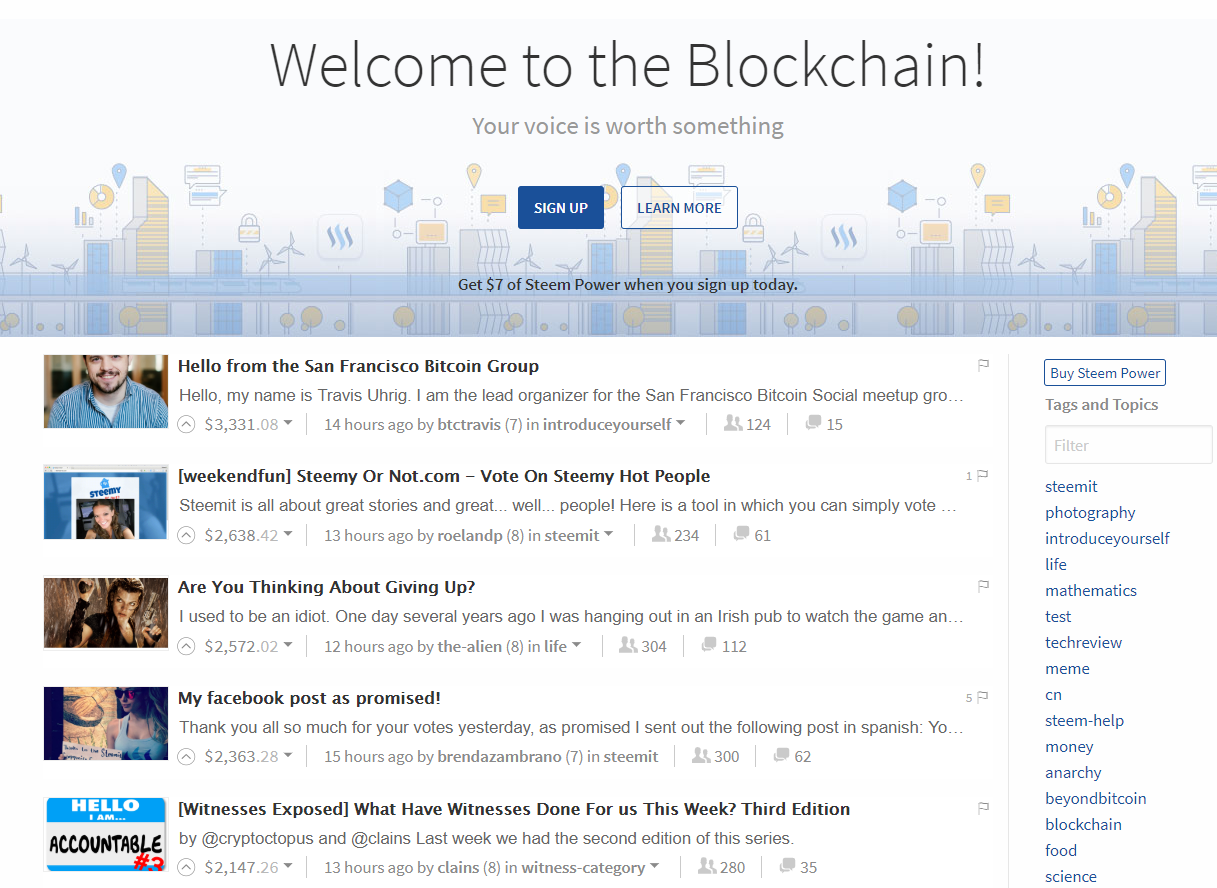This screenshot has height=888, width=1217.
Task: Open the Witnesses Exposed post title
Action: (x=514, y=809)
